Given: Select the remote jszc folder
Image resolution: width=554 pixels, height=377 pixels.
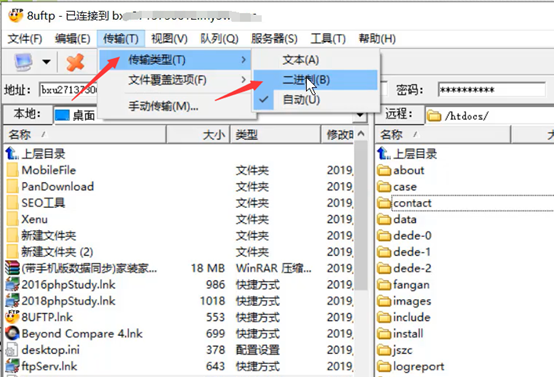Looking at the screenshot, I should 395,350.
